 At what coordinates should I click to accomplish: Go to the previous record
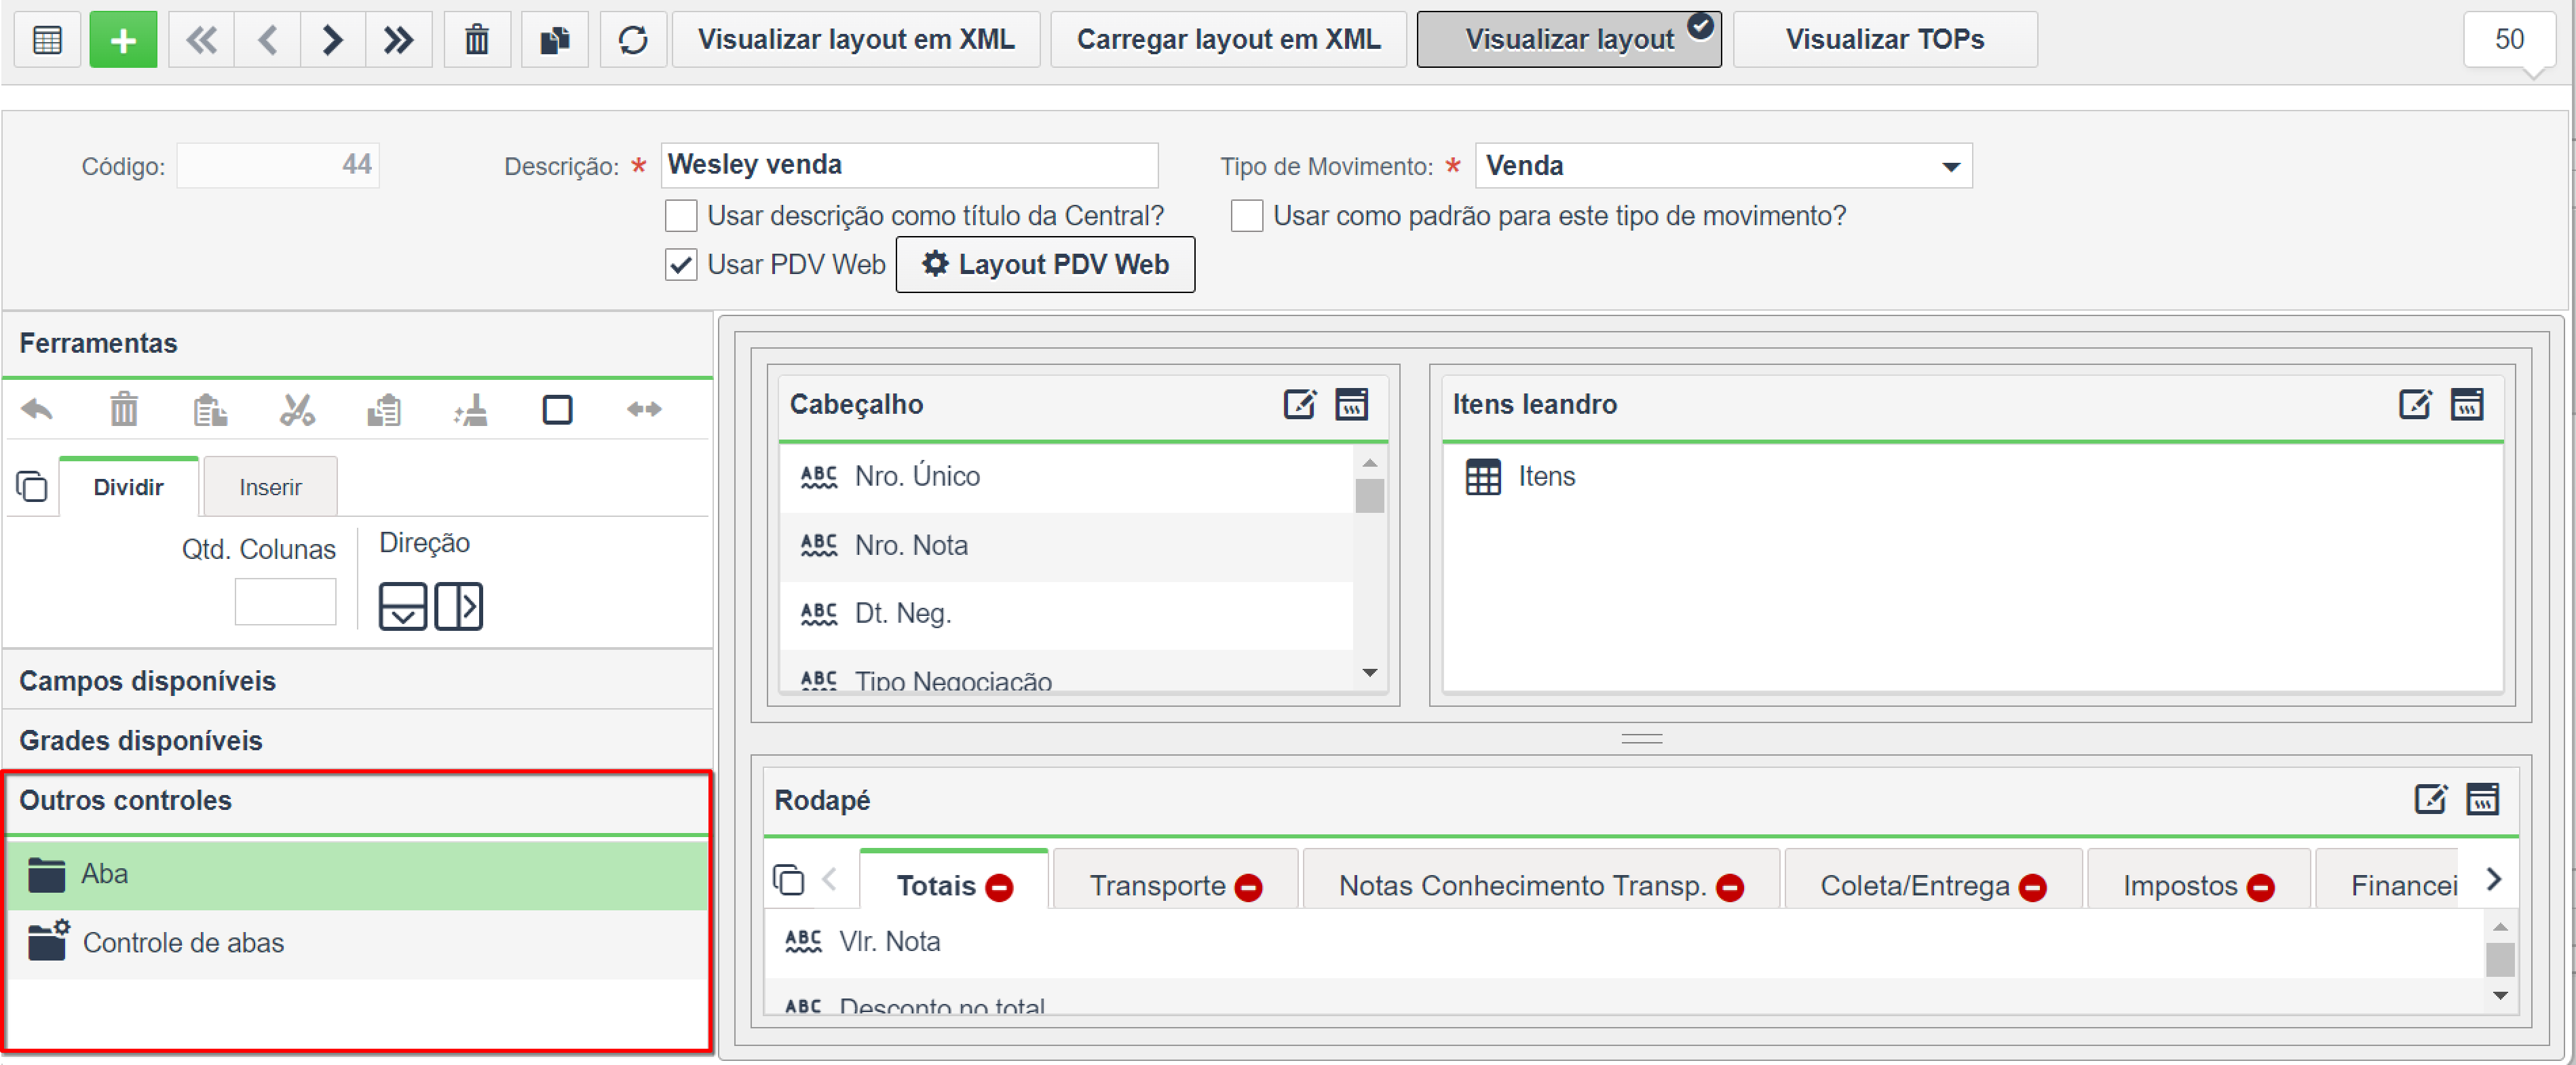click(x=267, y=40)
